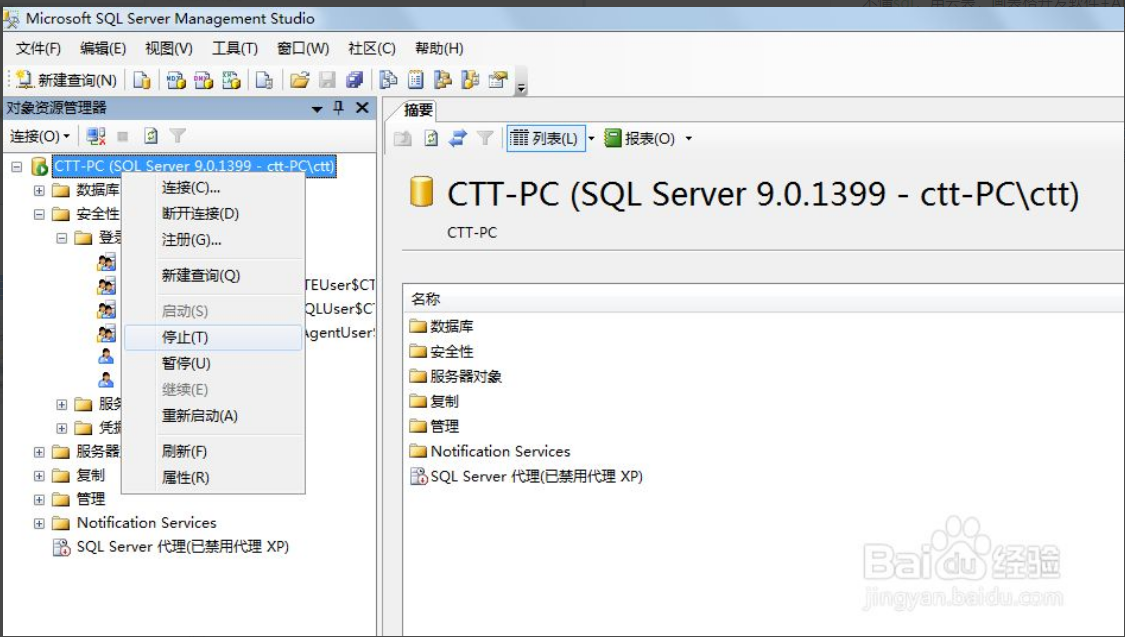Screen dimensions: 1125x637
Task: Open the 编辑(E) menu
Action: pyautogui.click(x=103, y=48)
